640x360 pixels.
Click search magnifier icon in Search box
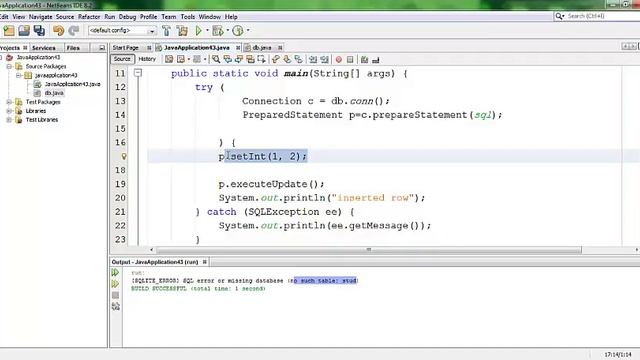click(559, 16)
